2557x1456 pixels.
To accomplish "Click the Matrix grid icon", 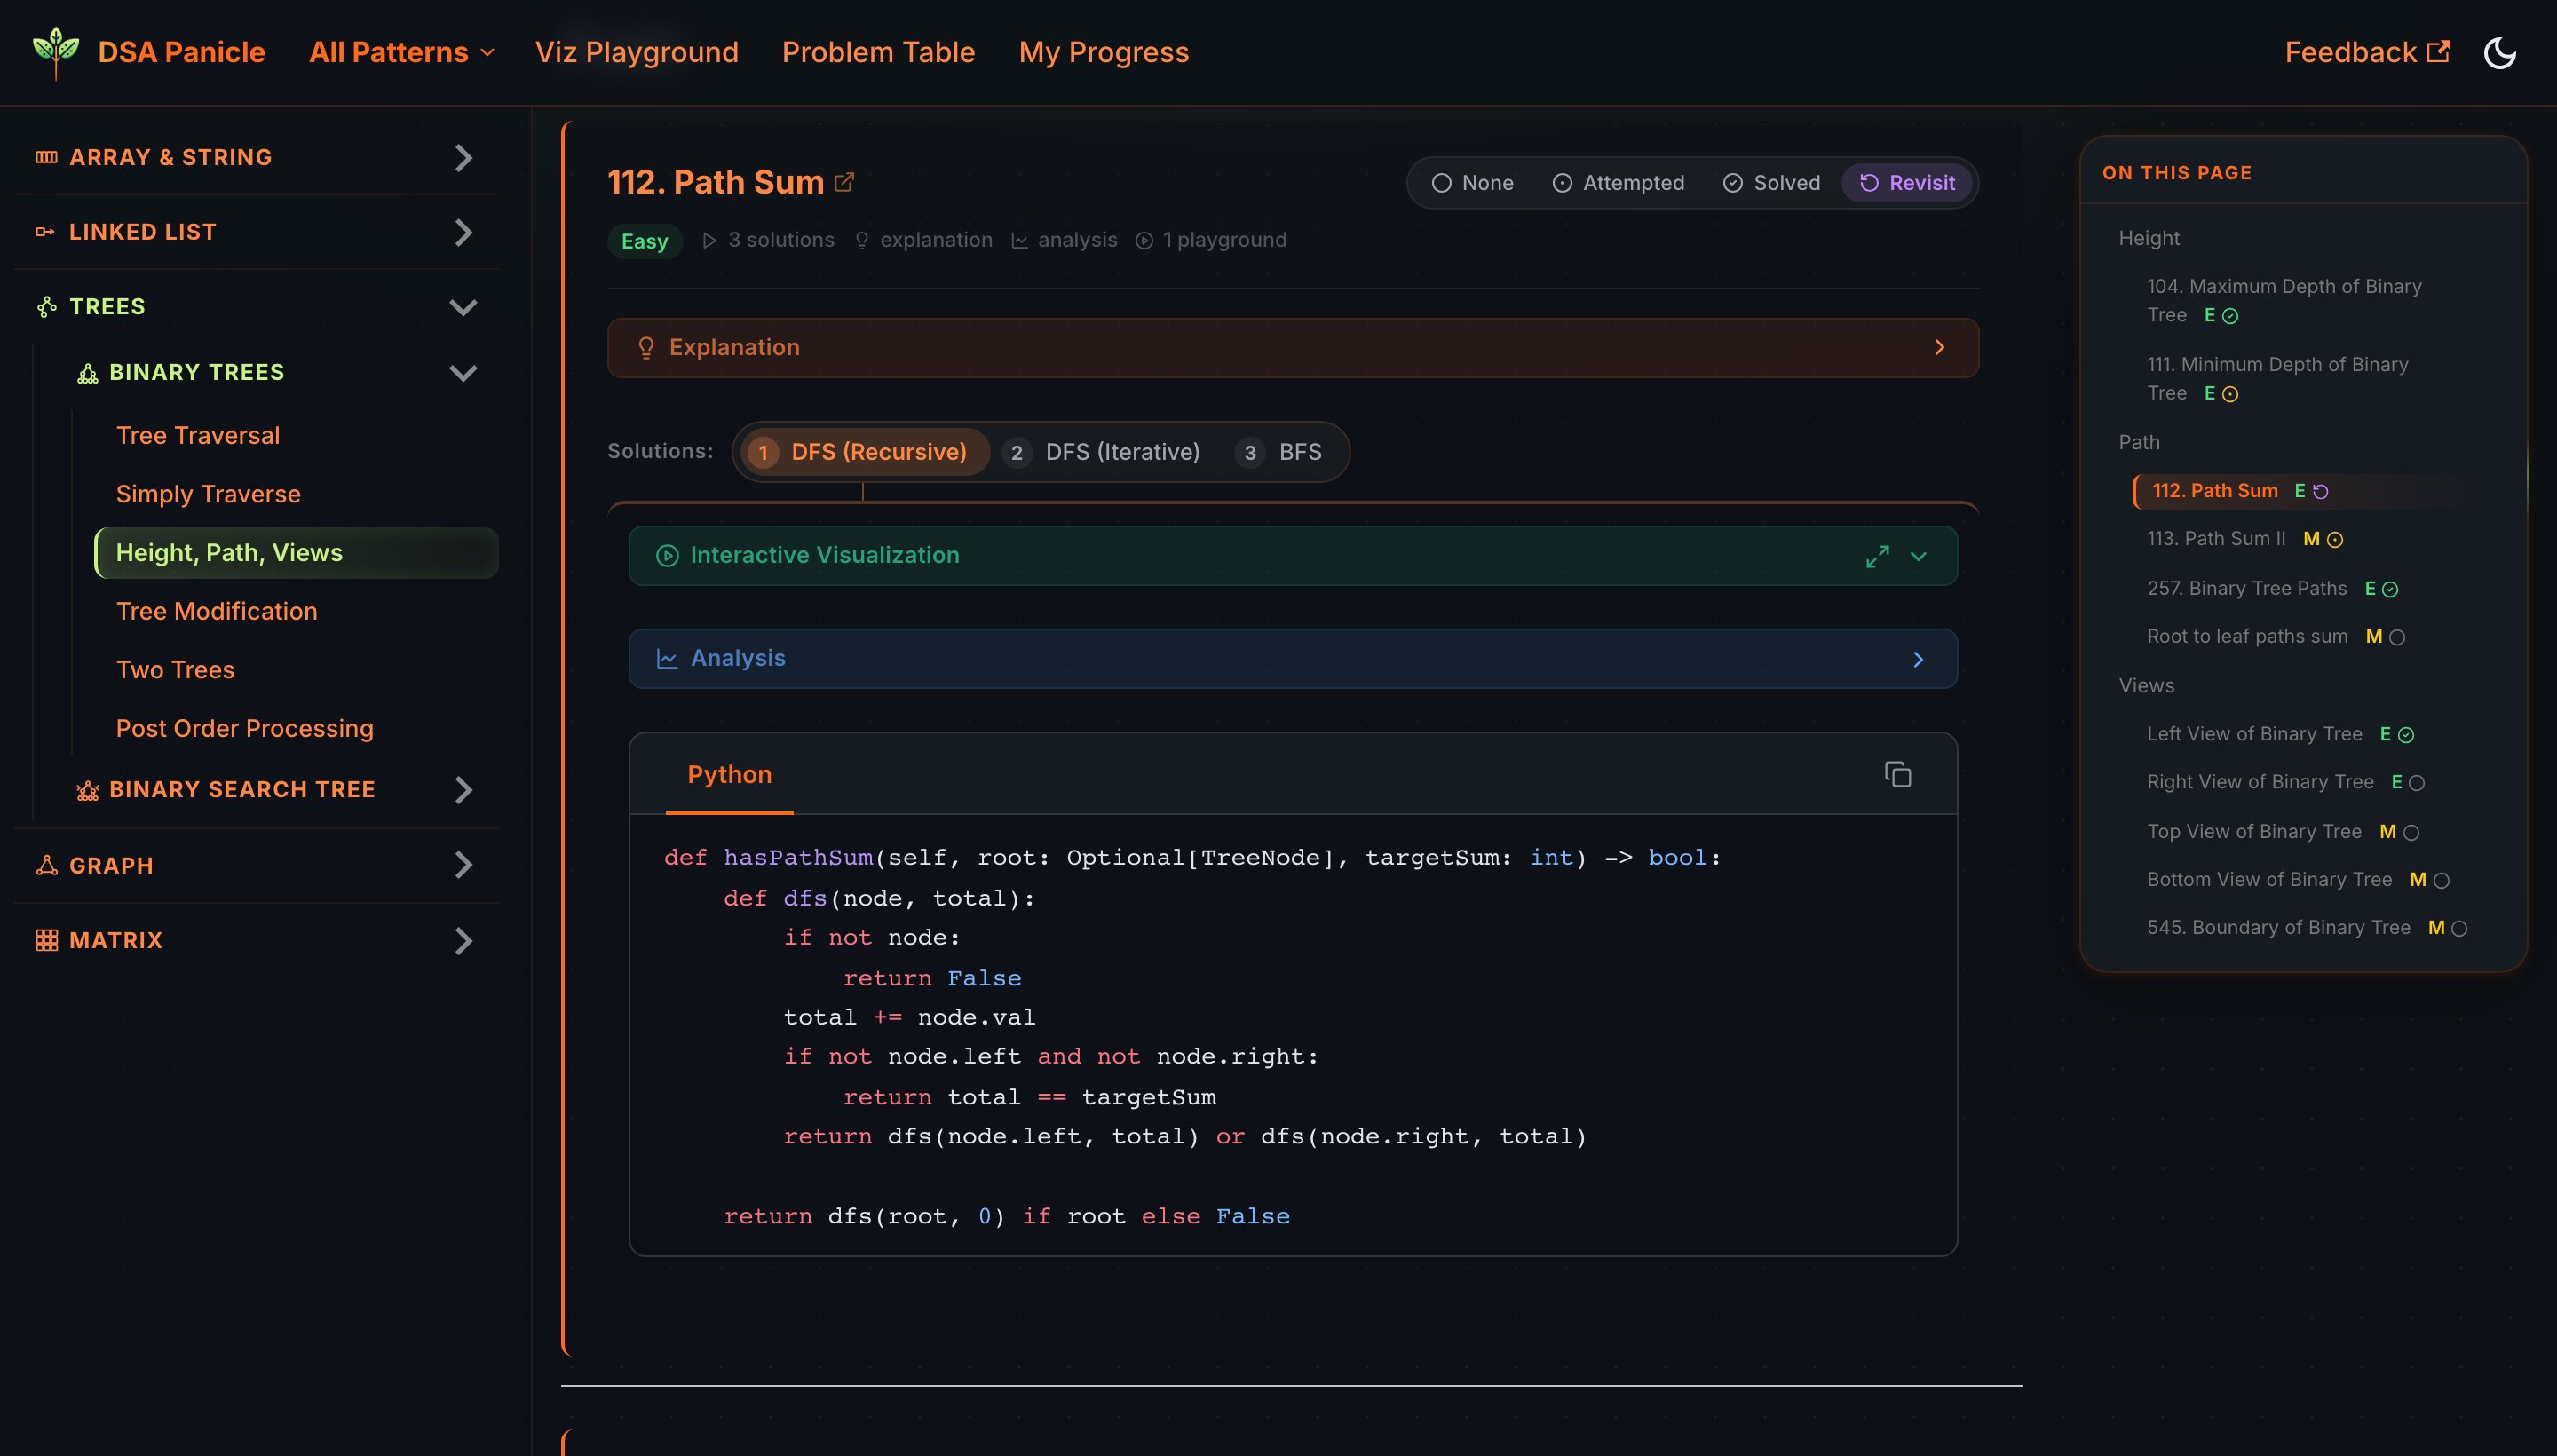I will (46, 940).
